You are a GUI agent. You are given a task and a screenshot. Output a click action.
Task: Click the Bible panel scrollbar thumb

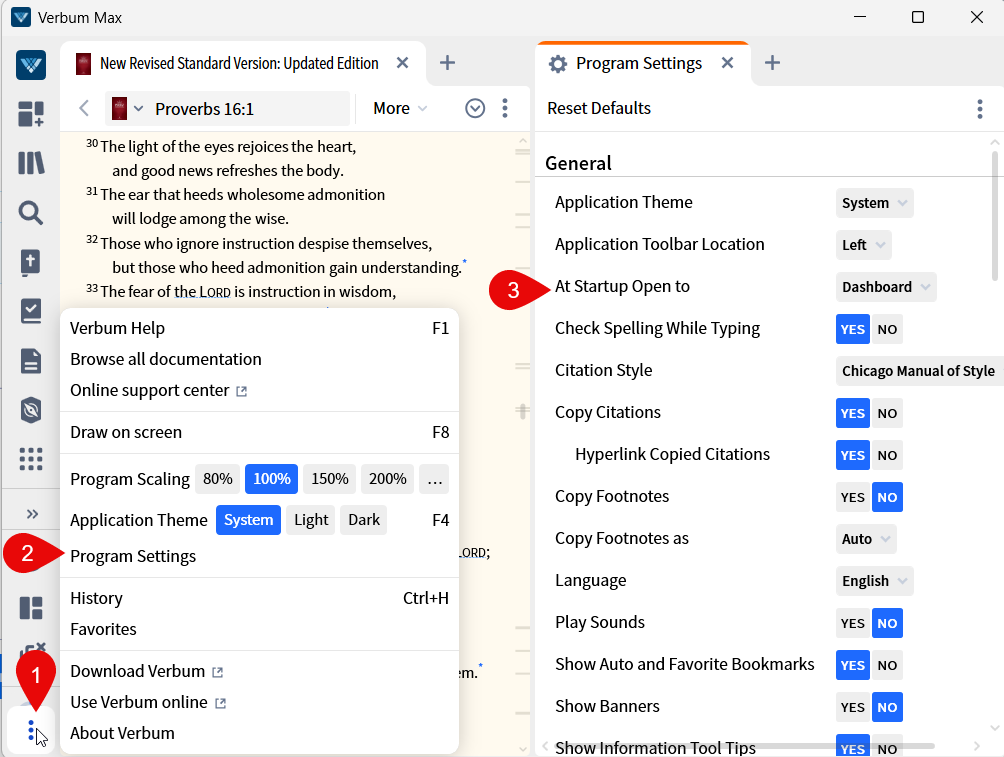[522, 411]
